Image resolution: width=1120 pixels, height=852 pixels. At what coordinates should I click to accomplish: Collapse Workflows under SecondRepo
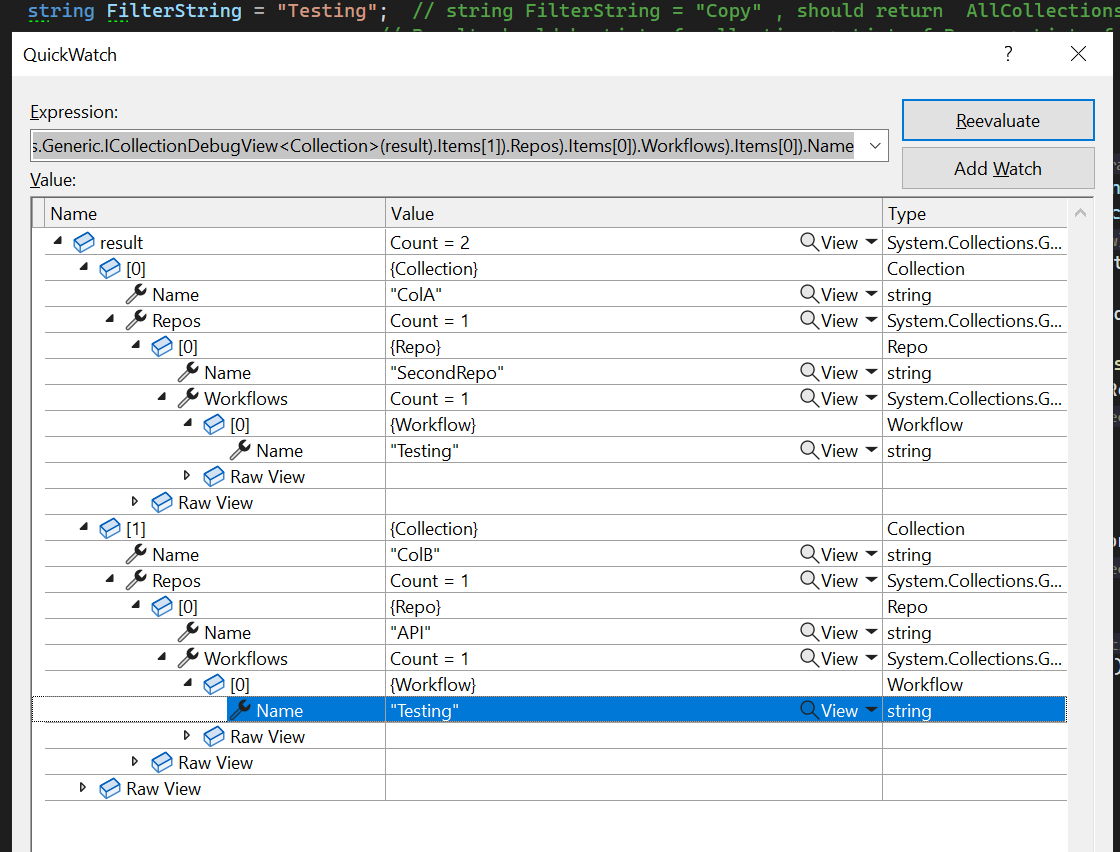[x=162, y=397]
